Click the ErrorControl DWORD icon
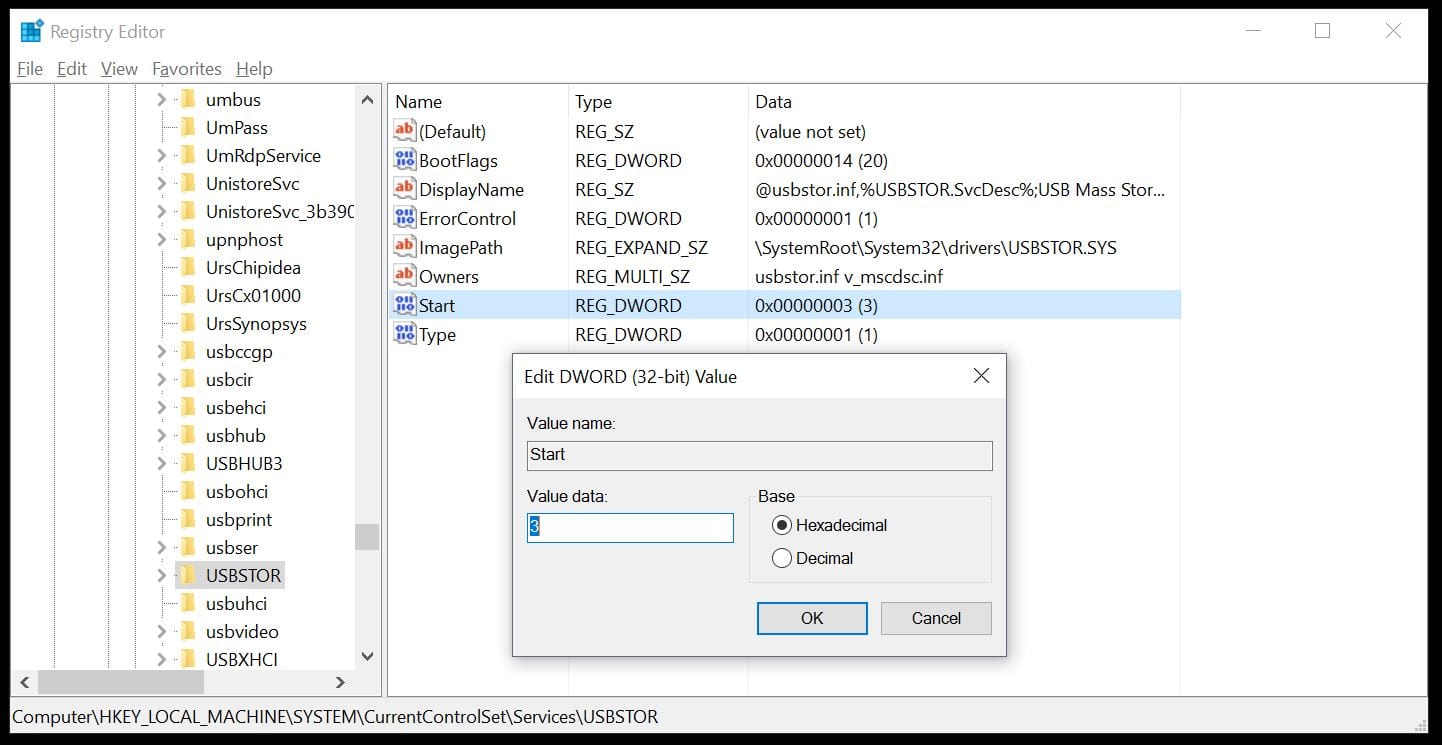Image resolution: width=1442 pixels, height=745 pixels. 404,218
